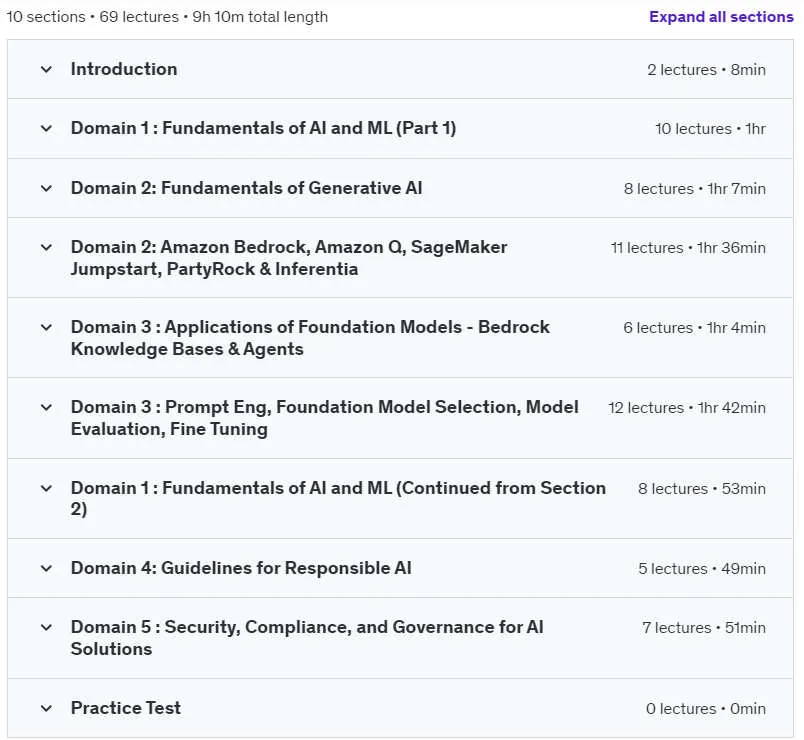
Task: Click '0 lectures • 0min' text
Action: [x=706, y=709]
